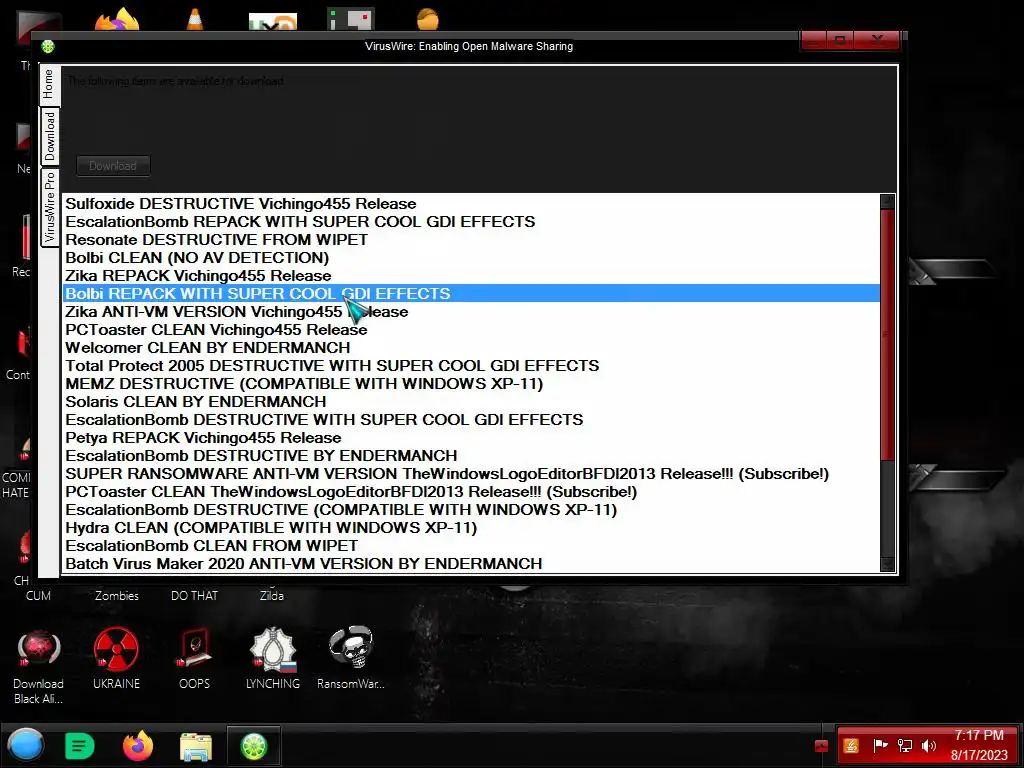Select 'MEMZ DESTRUCTIVE (COMPATIBLE WITH WINDOWS XP-11)'

[x=471, y=383]
